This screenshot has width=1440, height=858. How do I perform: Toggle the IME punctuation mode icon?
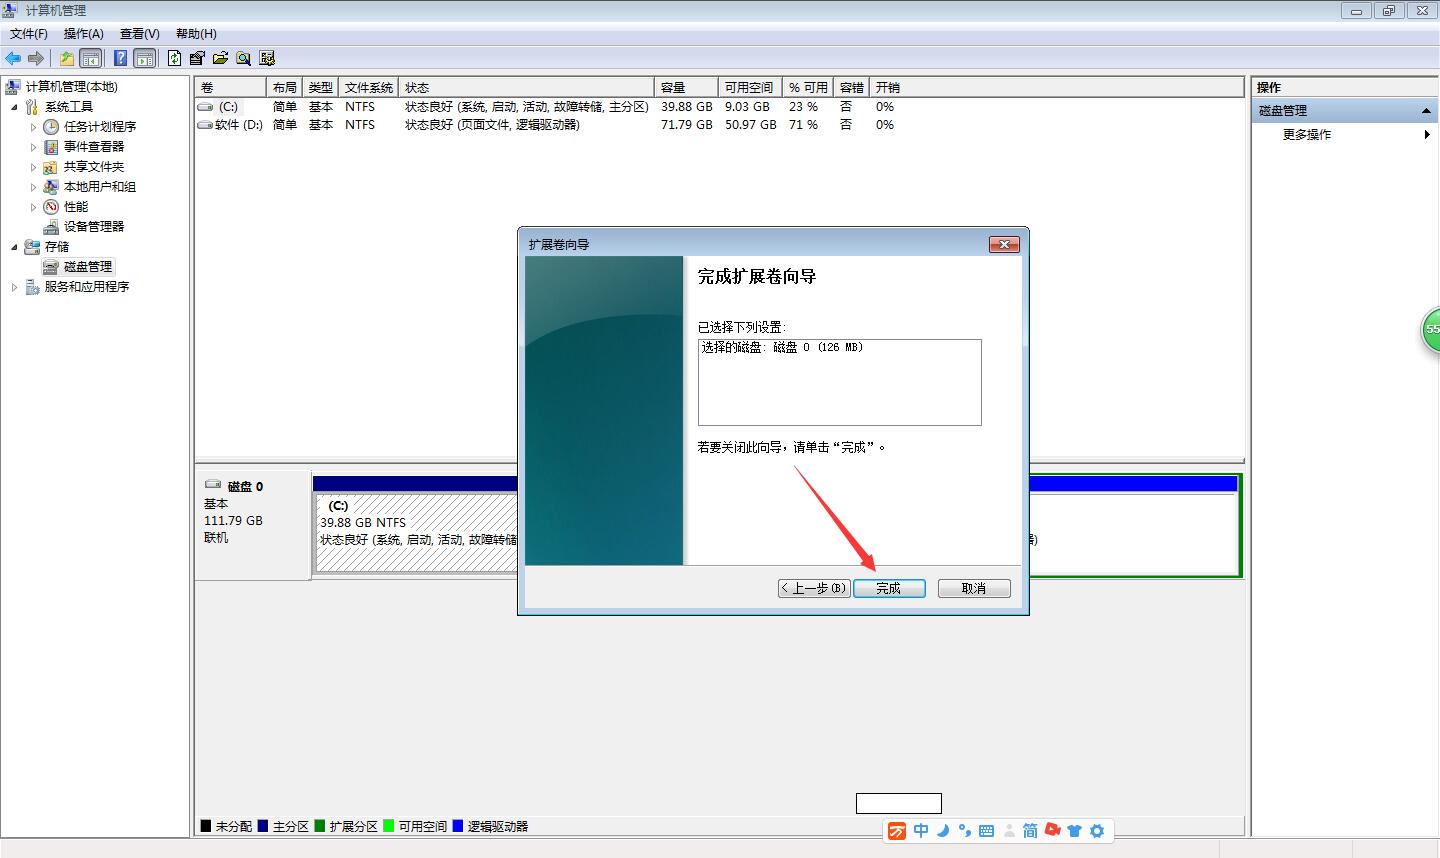coord(965,830)
